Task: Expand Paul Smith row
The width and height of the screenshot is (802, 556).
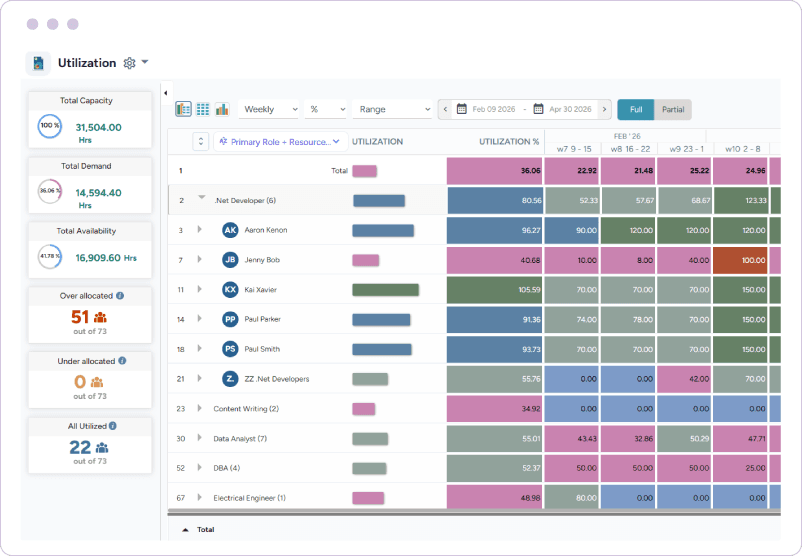Action: click(199, 348)
